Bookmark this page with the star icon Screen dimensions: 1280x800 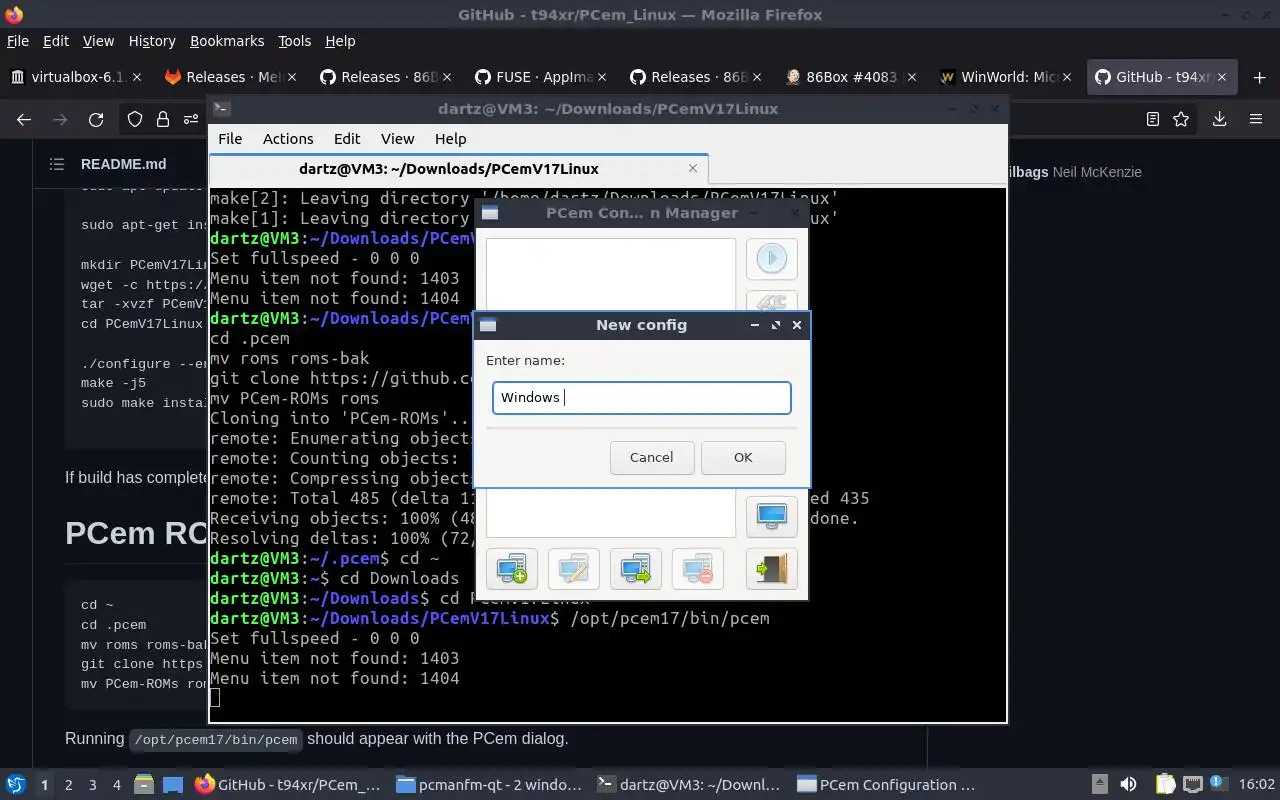[x=1181, y=119]
